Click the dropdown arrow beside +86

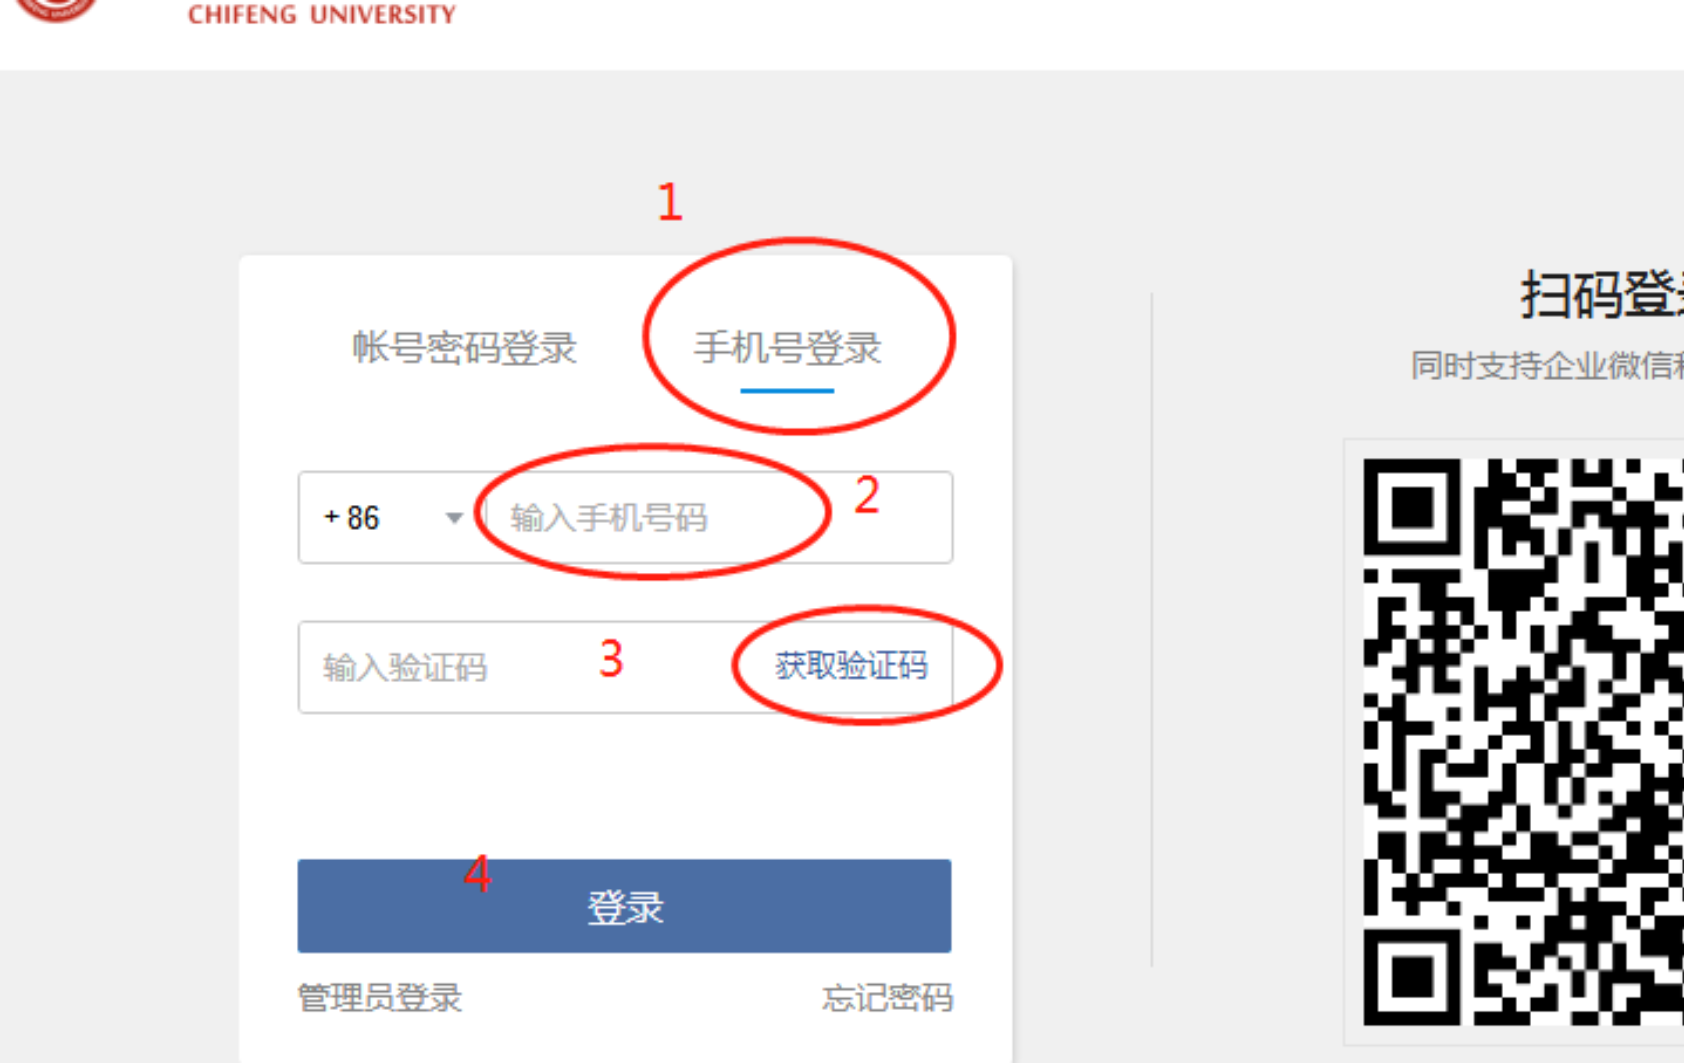point(454,518)
